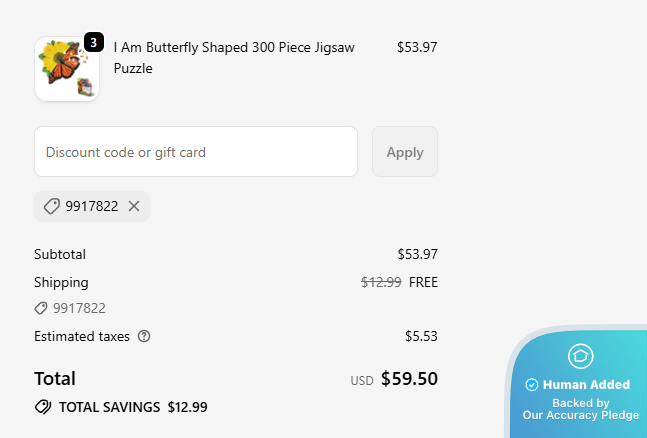The height and width of the screenshot is (438, 647).
Task: Click the FREE shipping label
Action: (x=423, y=282)
